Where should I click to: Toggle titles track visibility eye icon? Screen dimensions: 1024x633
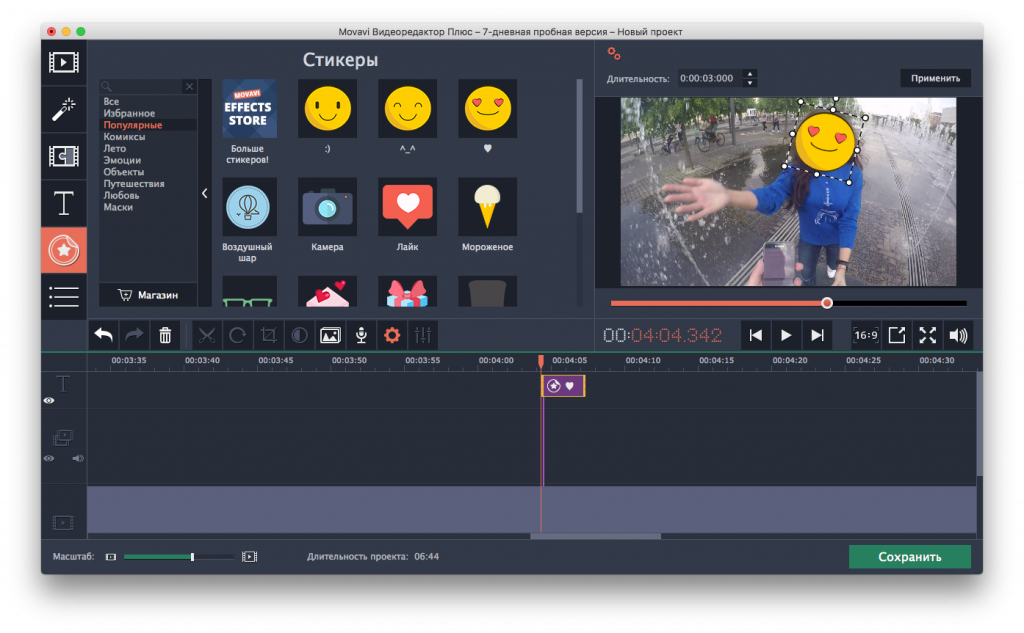pos(49,400)
